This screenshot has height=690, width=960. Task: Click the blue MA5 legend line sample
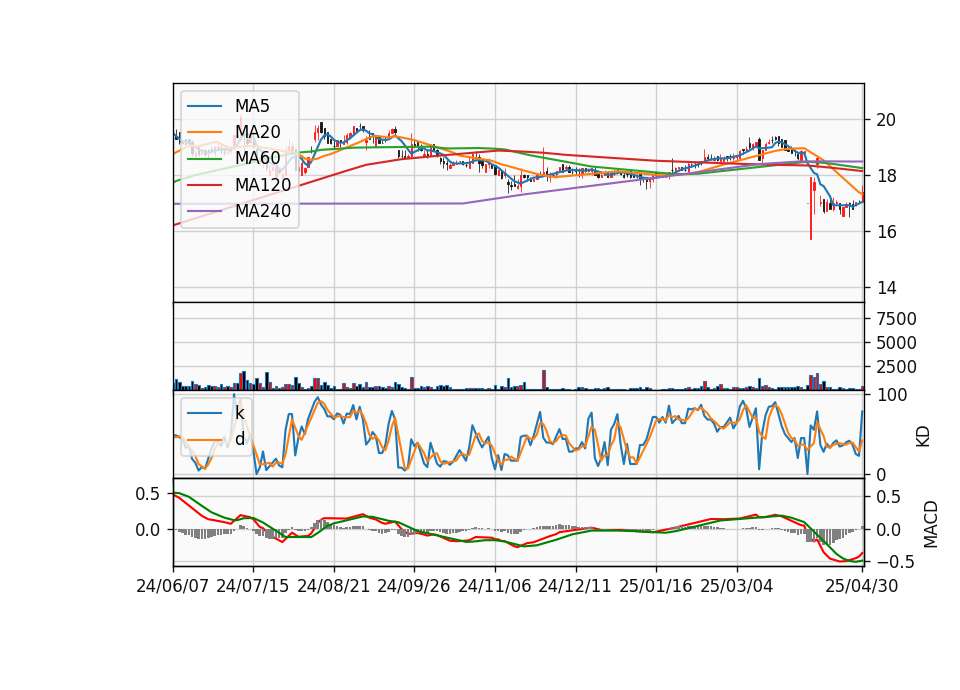[x=204, y=106]
